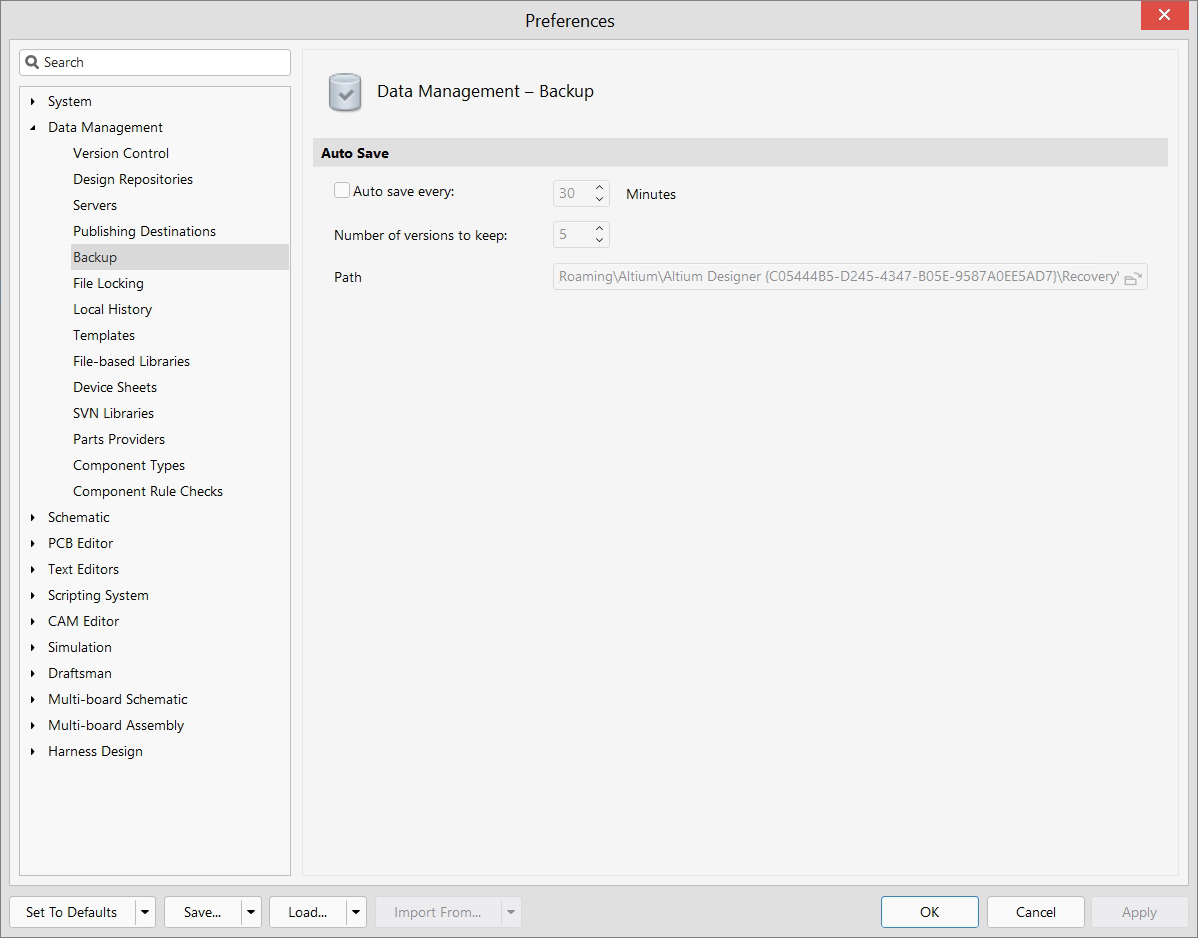
Task: Click the Load... button
Action: [308, 912]
